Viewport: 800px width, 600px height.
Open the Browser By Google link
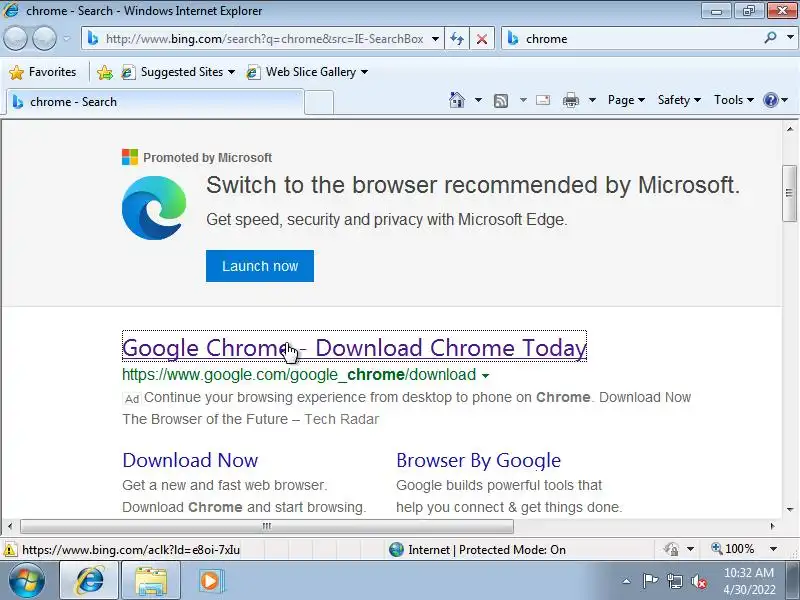point(479,460)
